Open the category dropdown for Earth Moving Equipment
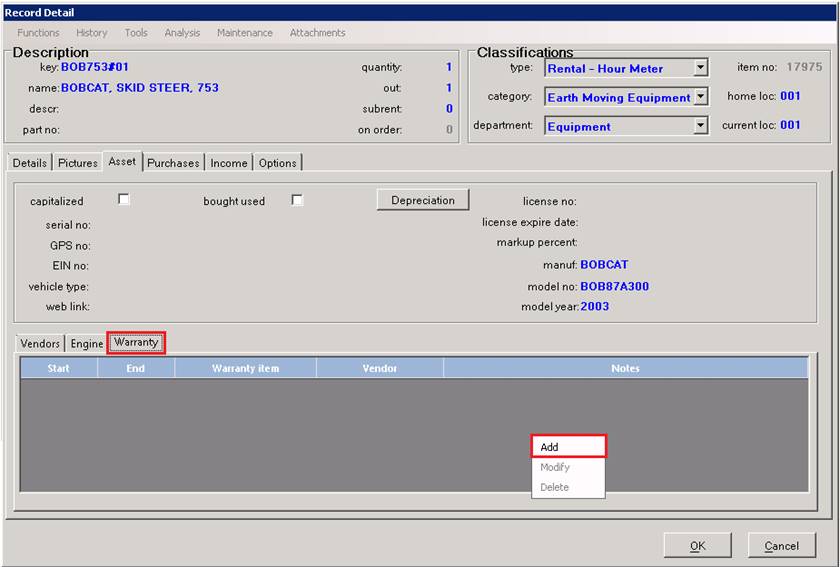 [700, 97]
